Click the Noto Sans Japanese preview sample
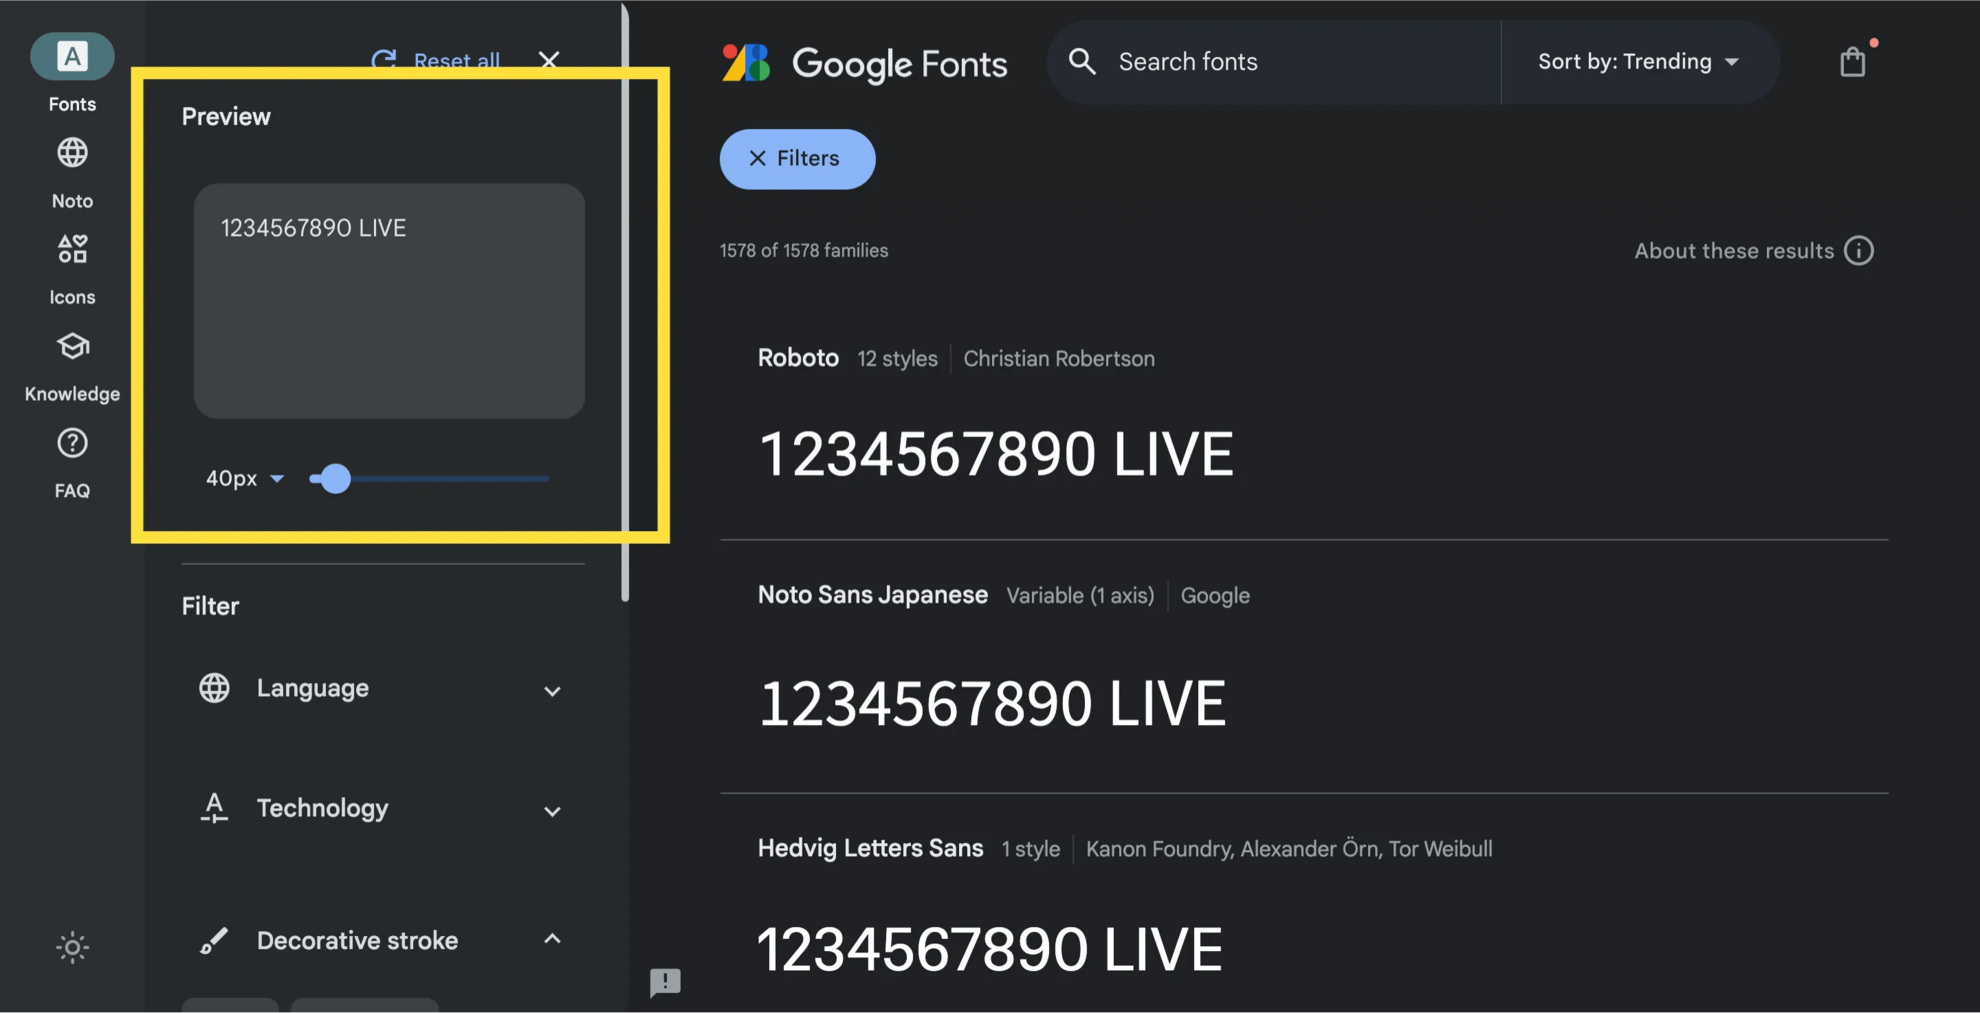1980x1013 pixels. point(992,703)
